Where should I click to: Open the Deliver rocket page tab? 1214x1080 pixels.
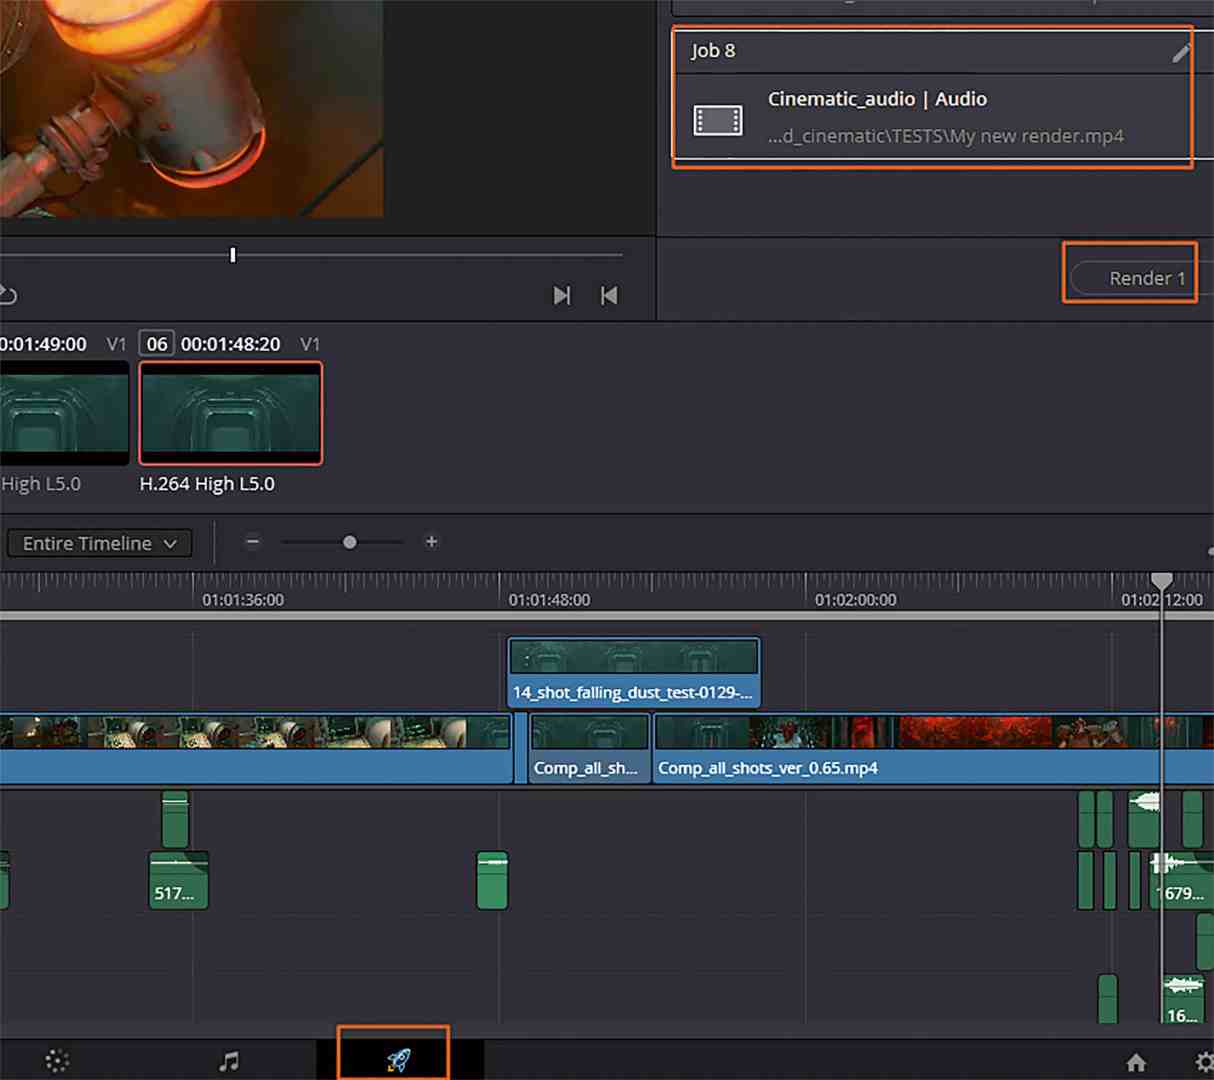[399, 1060]
